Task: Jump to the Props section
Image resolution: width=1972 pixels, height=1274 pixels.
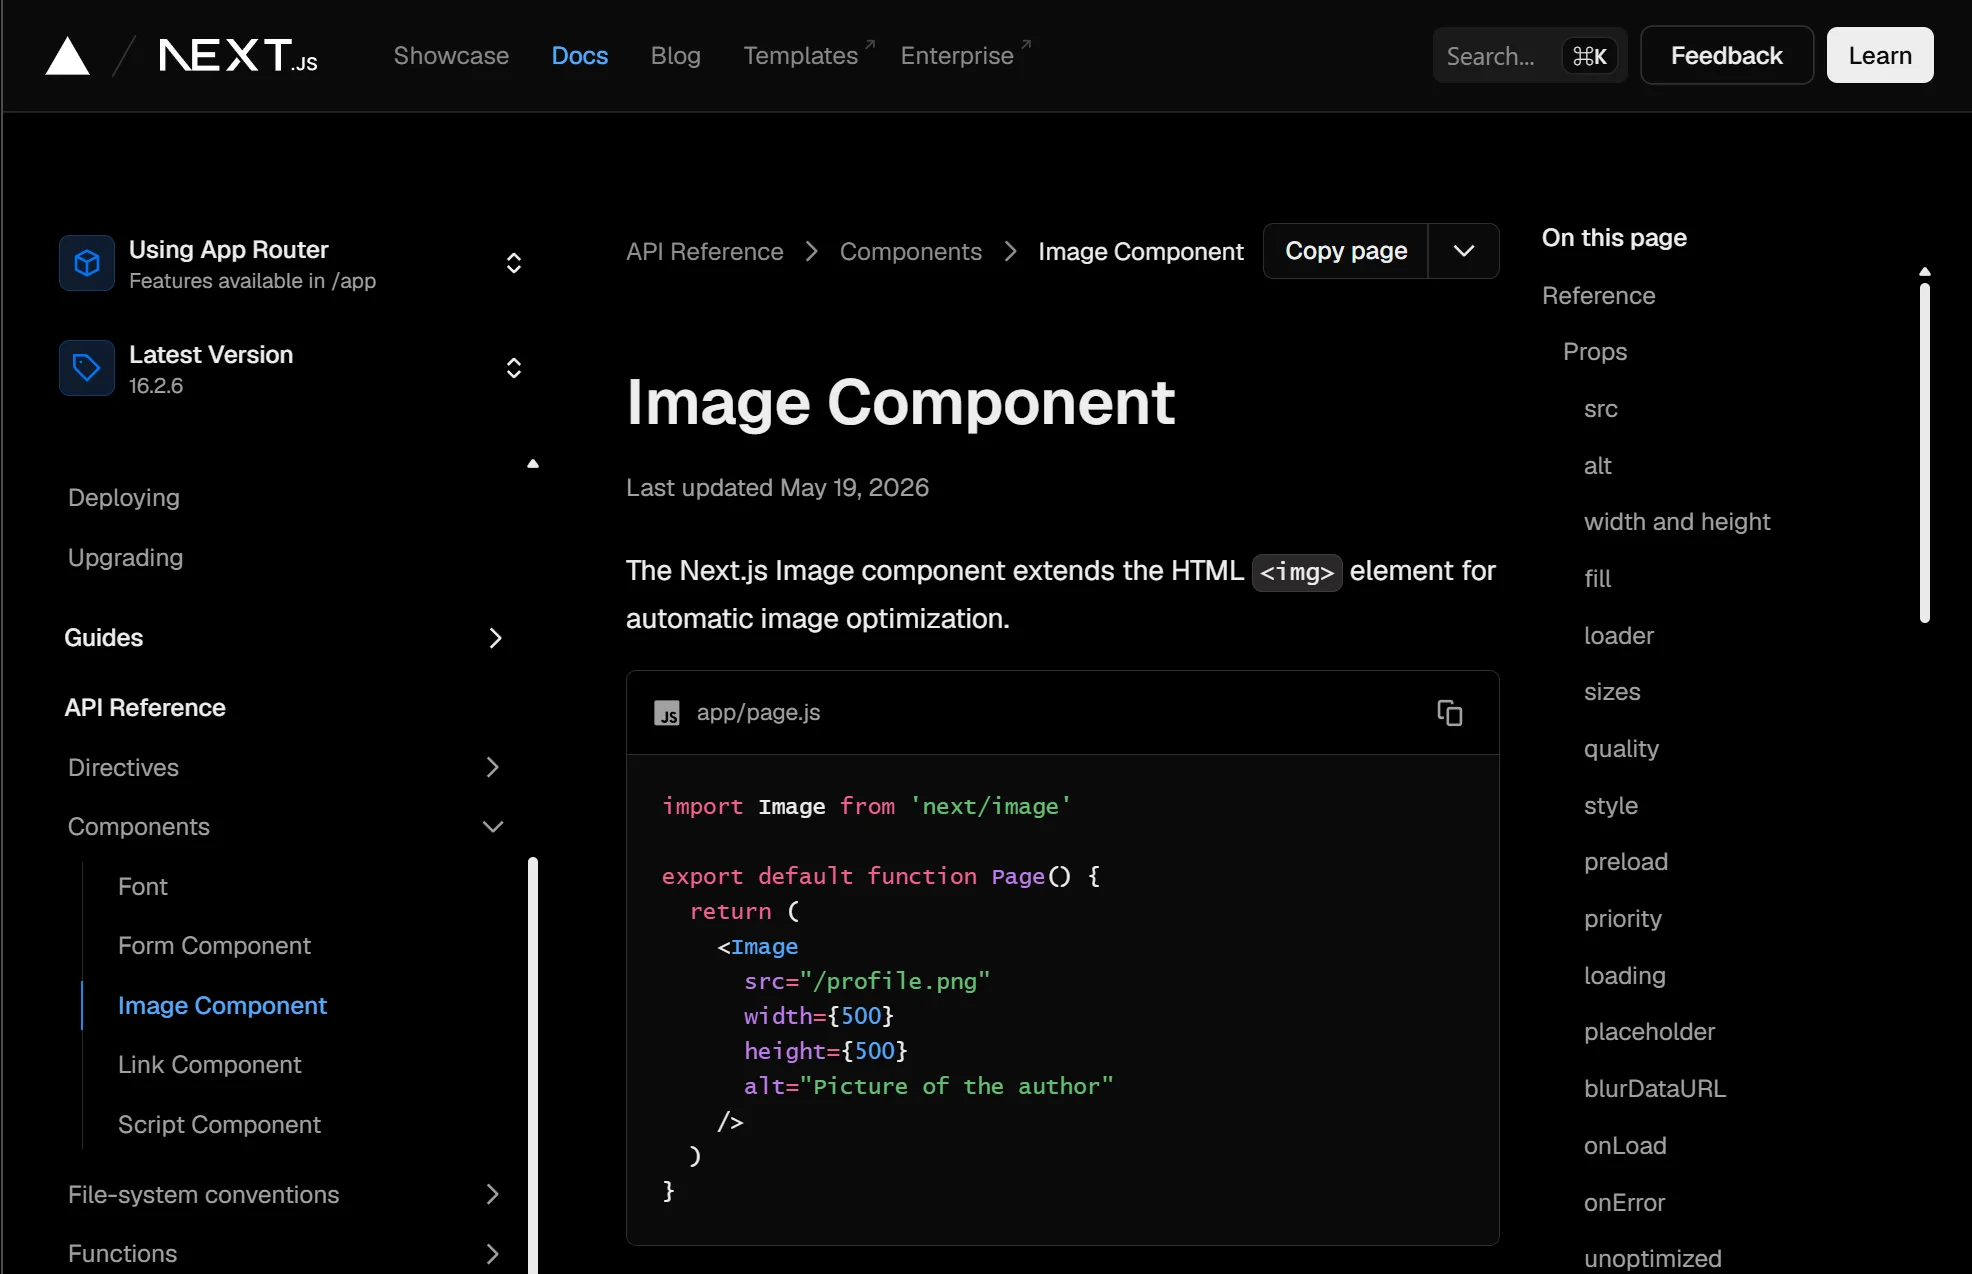Action: [x=1595, y=352]
